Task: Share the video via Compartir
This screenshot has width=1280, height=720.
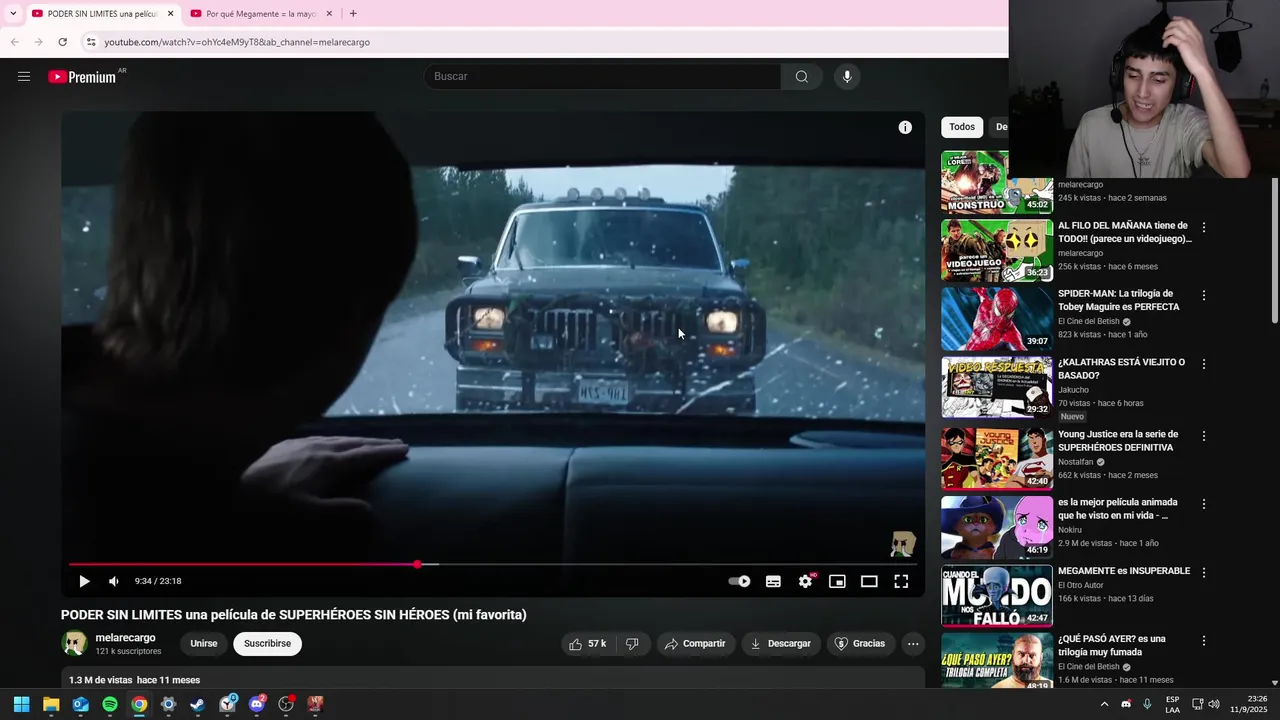Action: pos(694,644)
